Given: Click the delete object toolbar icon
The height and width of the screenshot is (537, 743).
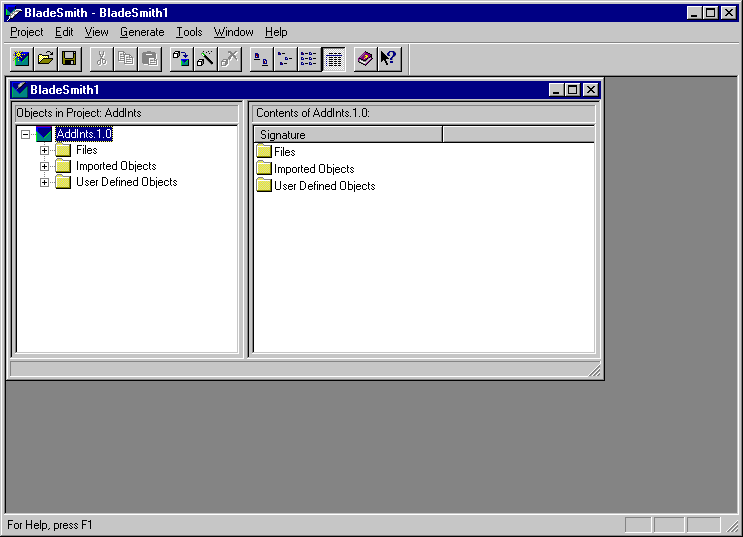Looking at the screenshot, I should [230, 59].
